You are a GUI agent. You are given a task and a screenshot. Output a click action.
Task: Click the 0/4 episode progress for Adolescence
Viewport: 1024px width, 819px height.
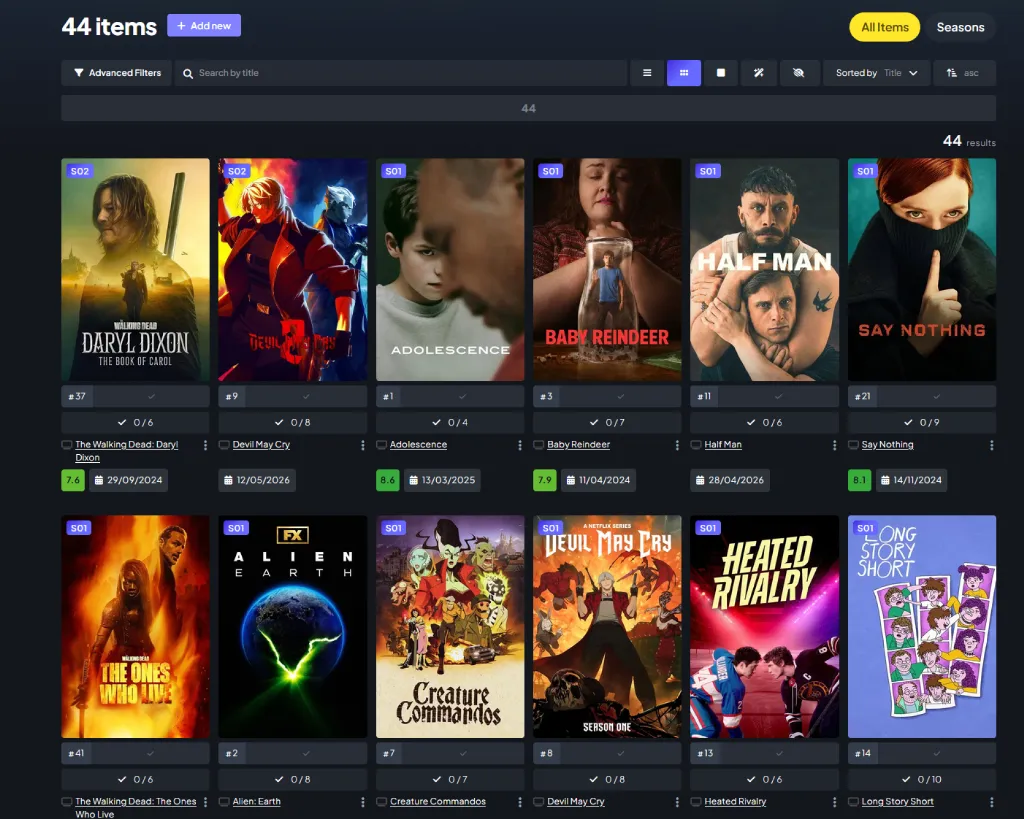[450, 423]
